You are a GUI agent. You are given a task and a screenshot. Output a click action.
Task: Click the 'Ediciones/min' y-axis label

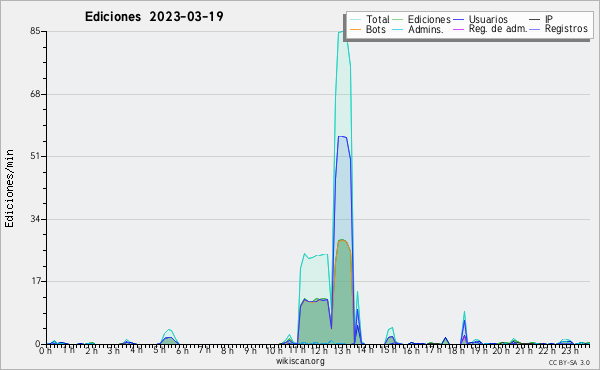click(9, 188)
